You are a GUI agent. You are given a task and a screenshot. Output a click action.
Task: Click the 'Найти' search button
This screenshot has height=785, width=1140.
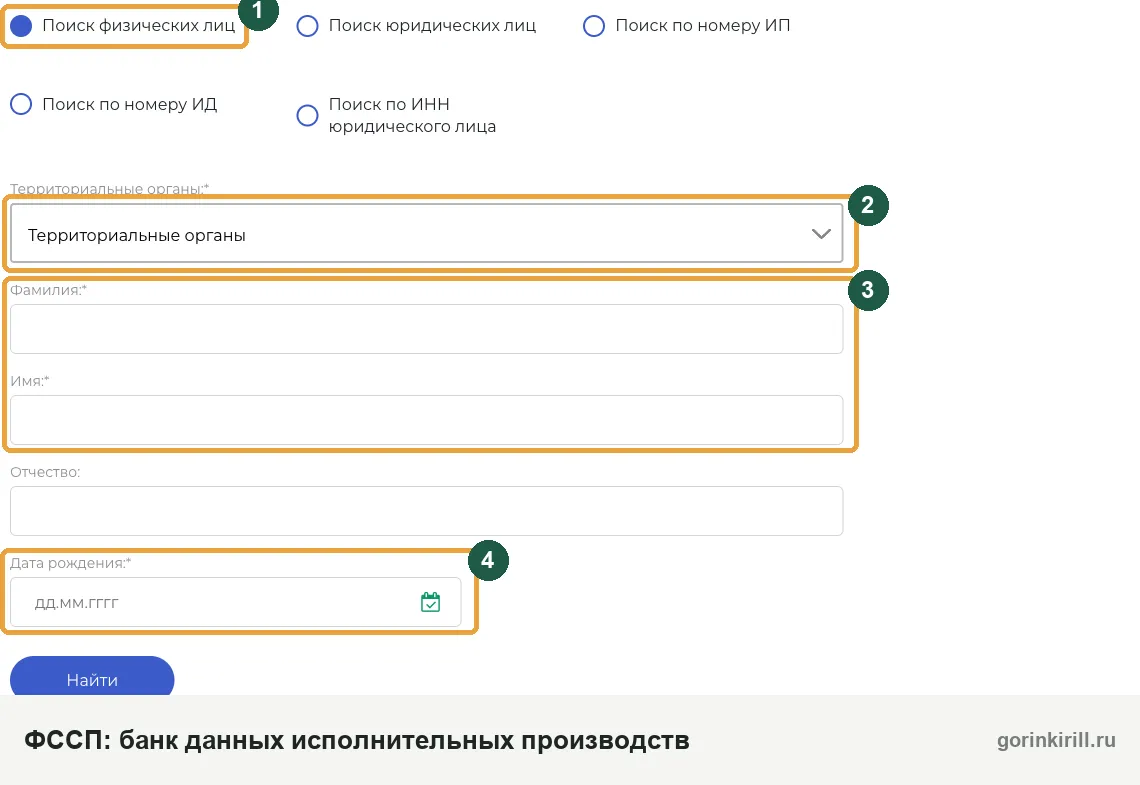tap(92, 677)
